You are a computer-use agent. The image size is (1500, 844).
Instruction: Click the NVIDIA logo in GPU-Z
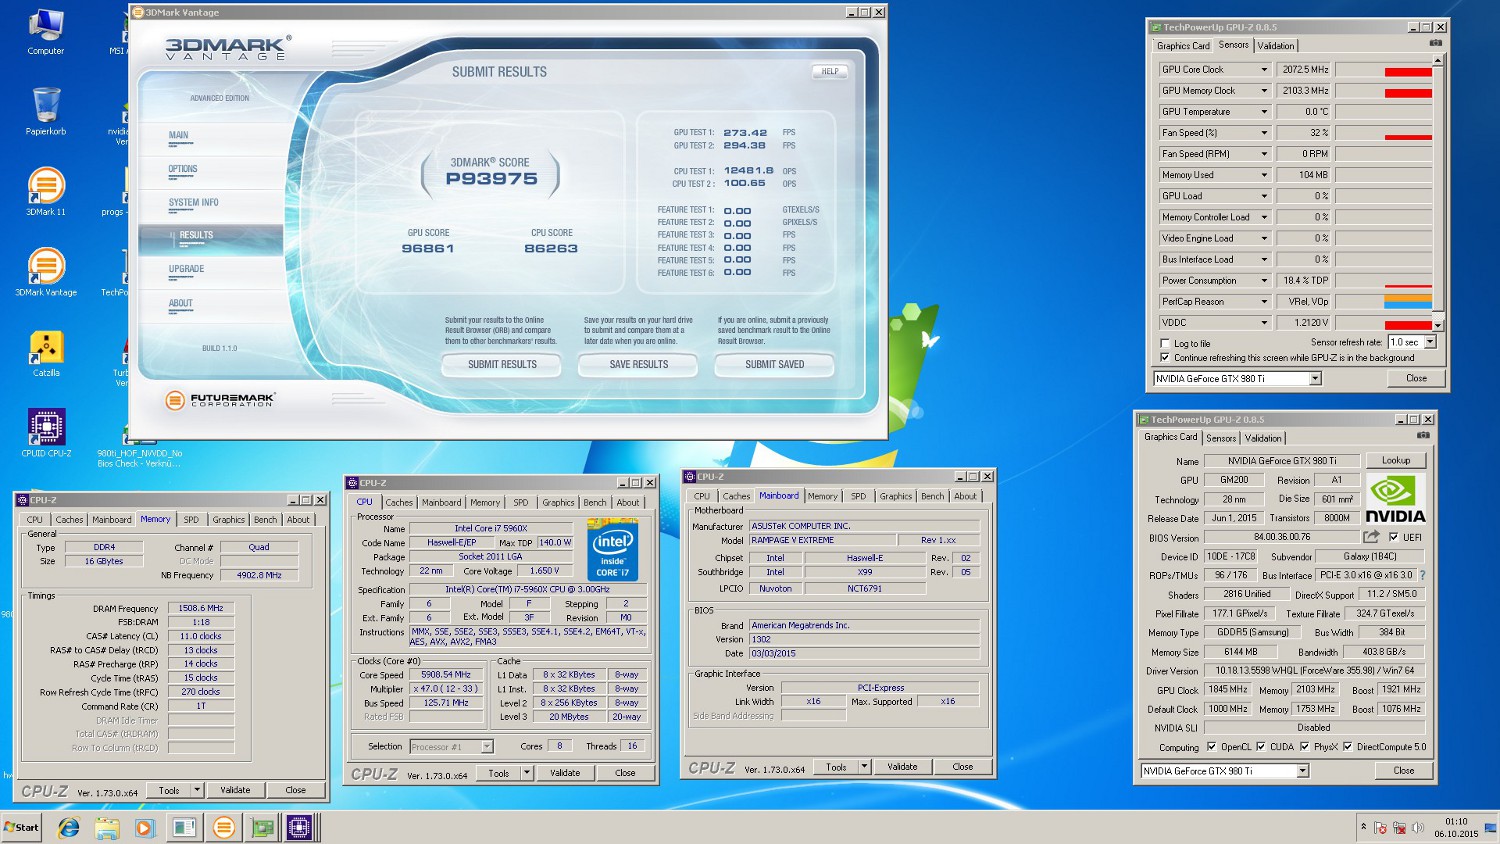(x=1396, y=499)
